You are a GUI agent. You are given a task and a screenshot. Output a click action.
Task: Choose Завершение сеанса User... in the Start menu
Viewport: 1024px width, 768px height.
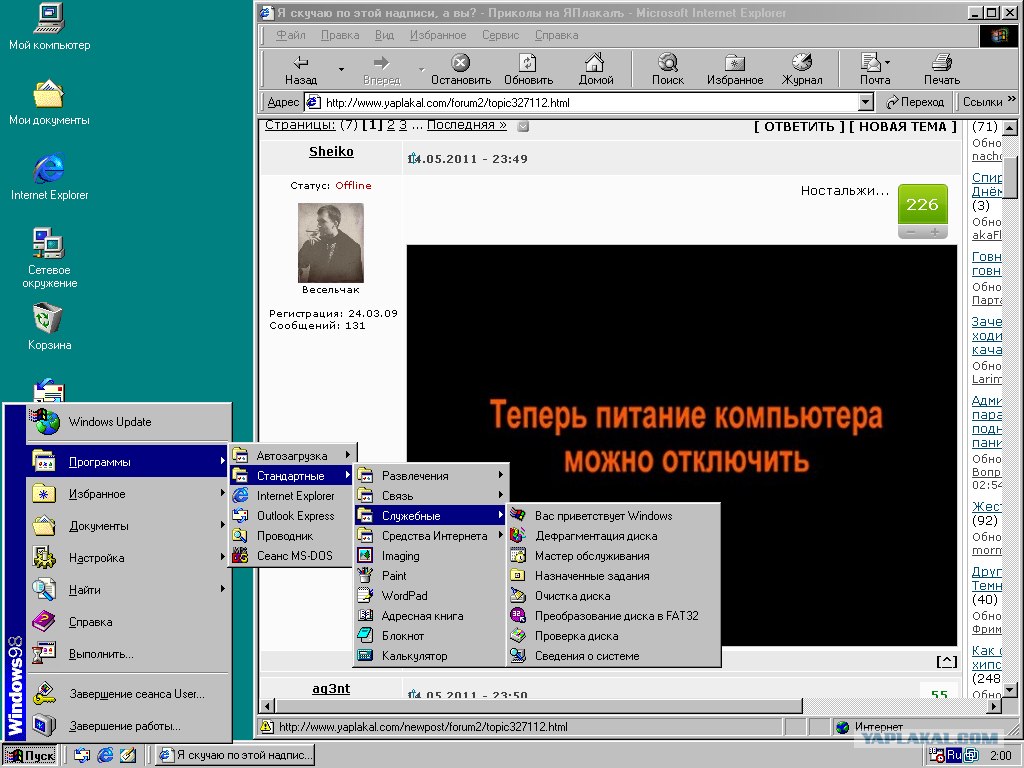129,694
